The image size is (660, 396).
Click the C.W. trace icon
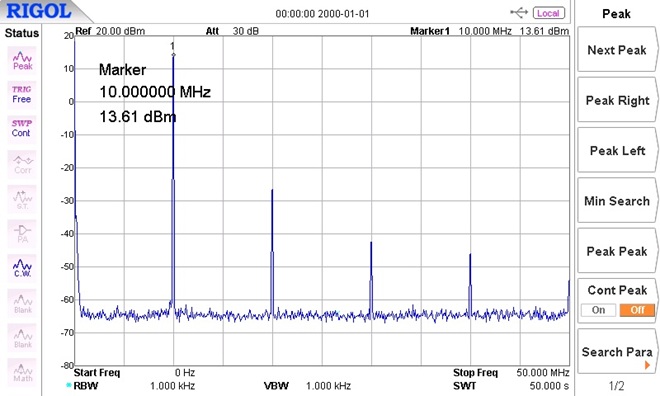(x=22, y=268)
